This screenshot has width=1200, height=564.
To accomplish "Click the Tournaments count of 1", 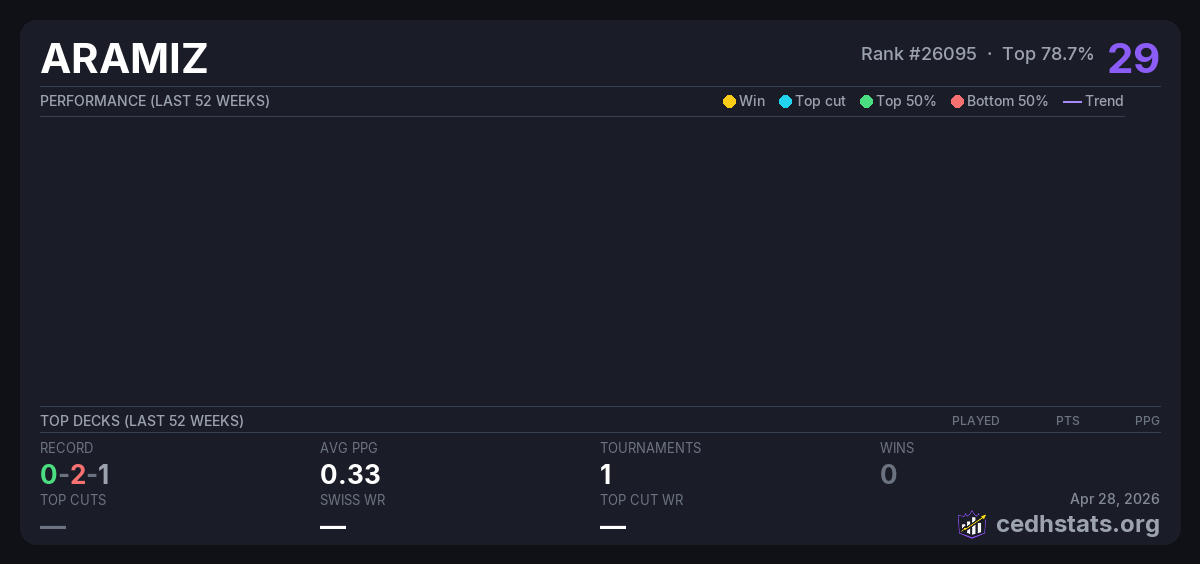I will point(606,474).
